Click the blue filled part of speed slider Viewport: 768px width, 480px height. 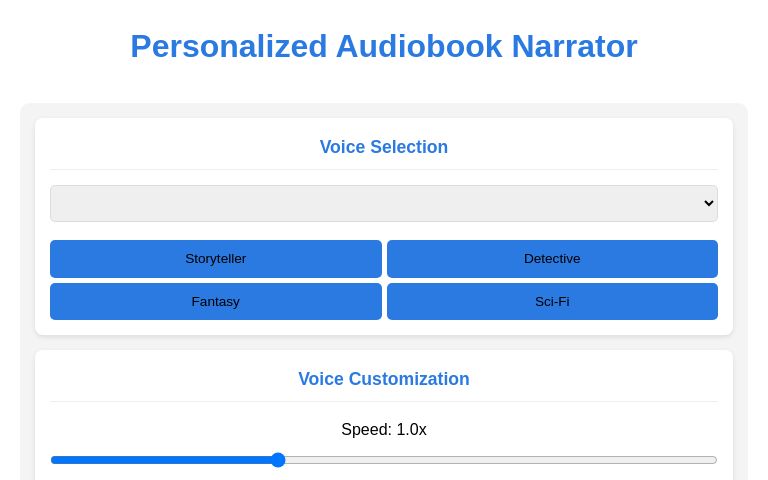tap(160, 460)
